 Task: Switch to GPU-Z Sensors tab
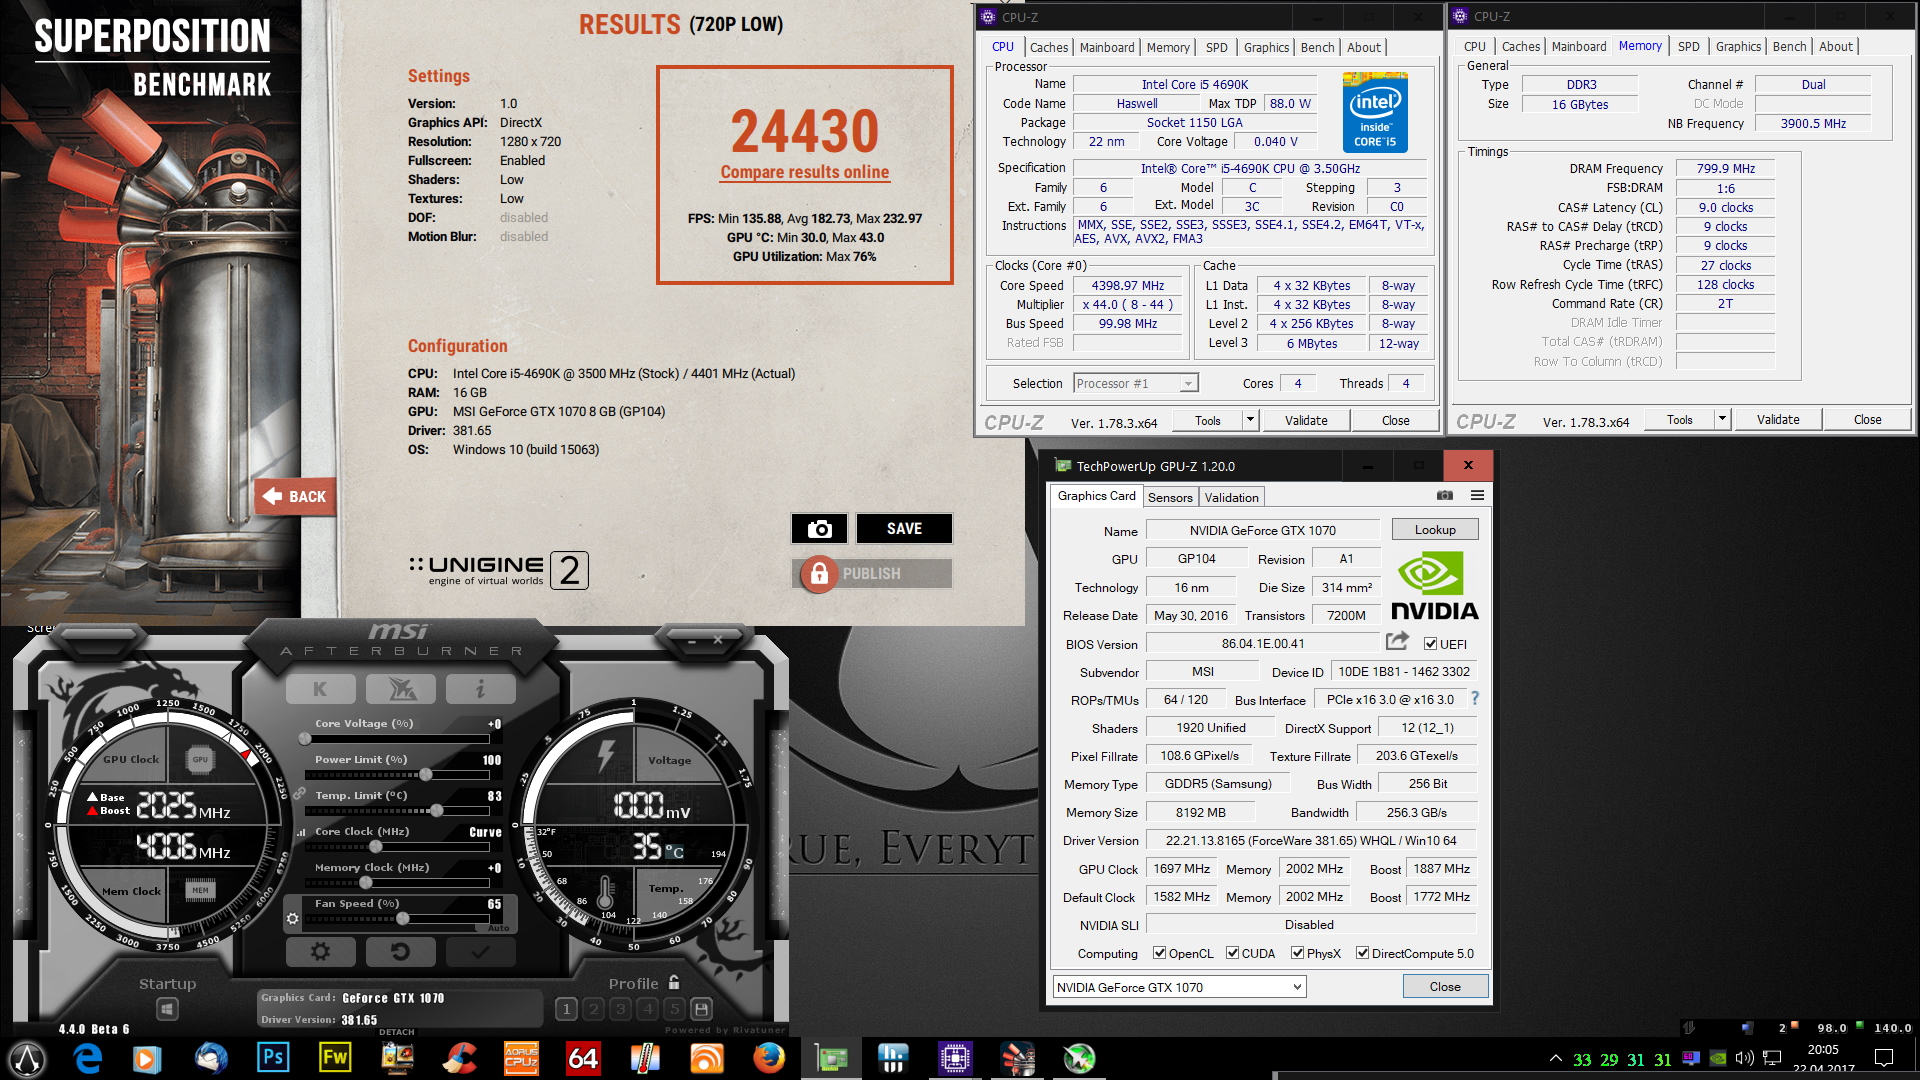click(x=1170, y=497)
